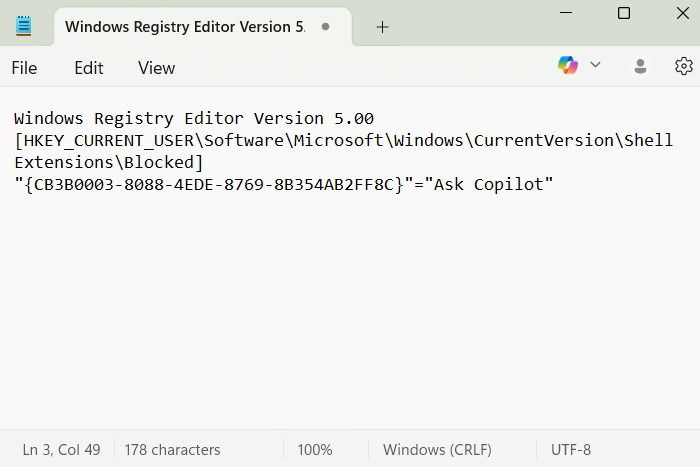
Task: Maximize the Notepad window
Action: [624, 13]
